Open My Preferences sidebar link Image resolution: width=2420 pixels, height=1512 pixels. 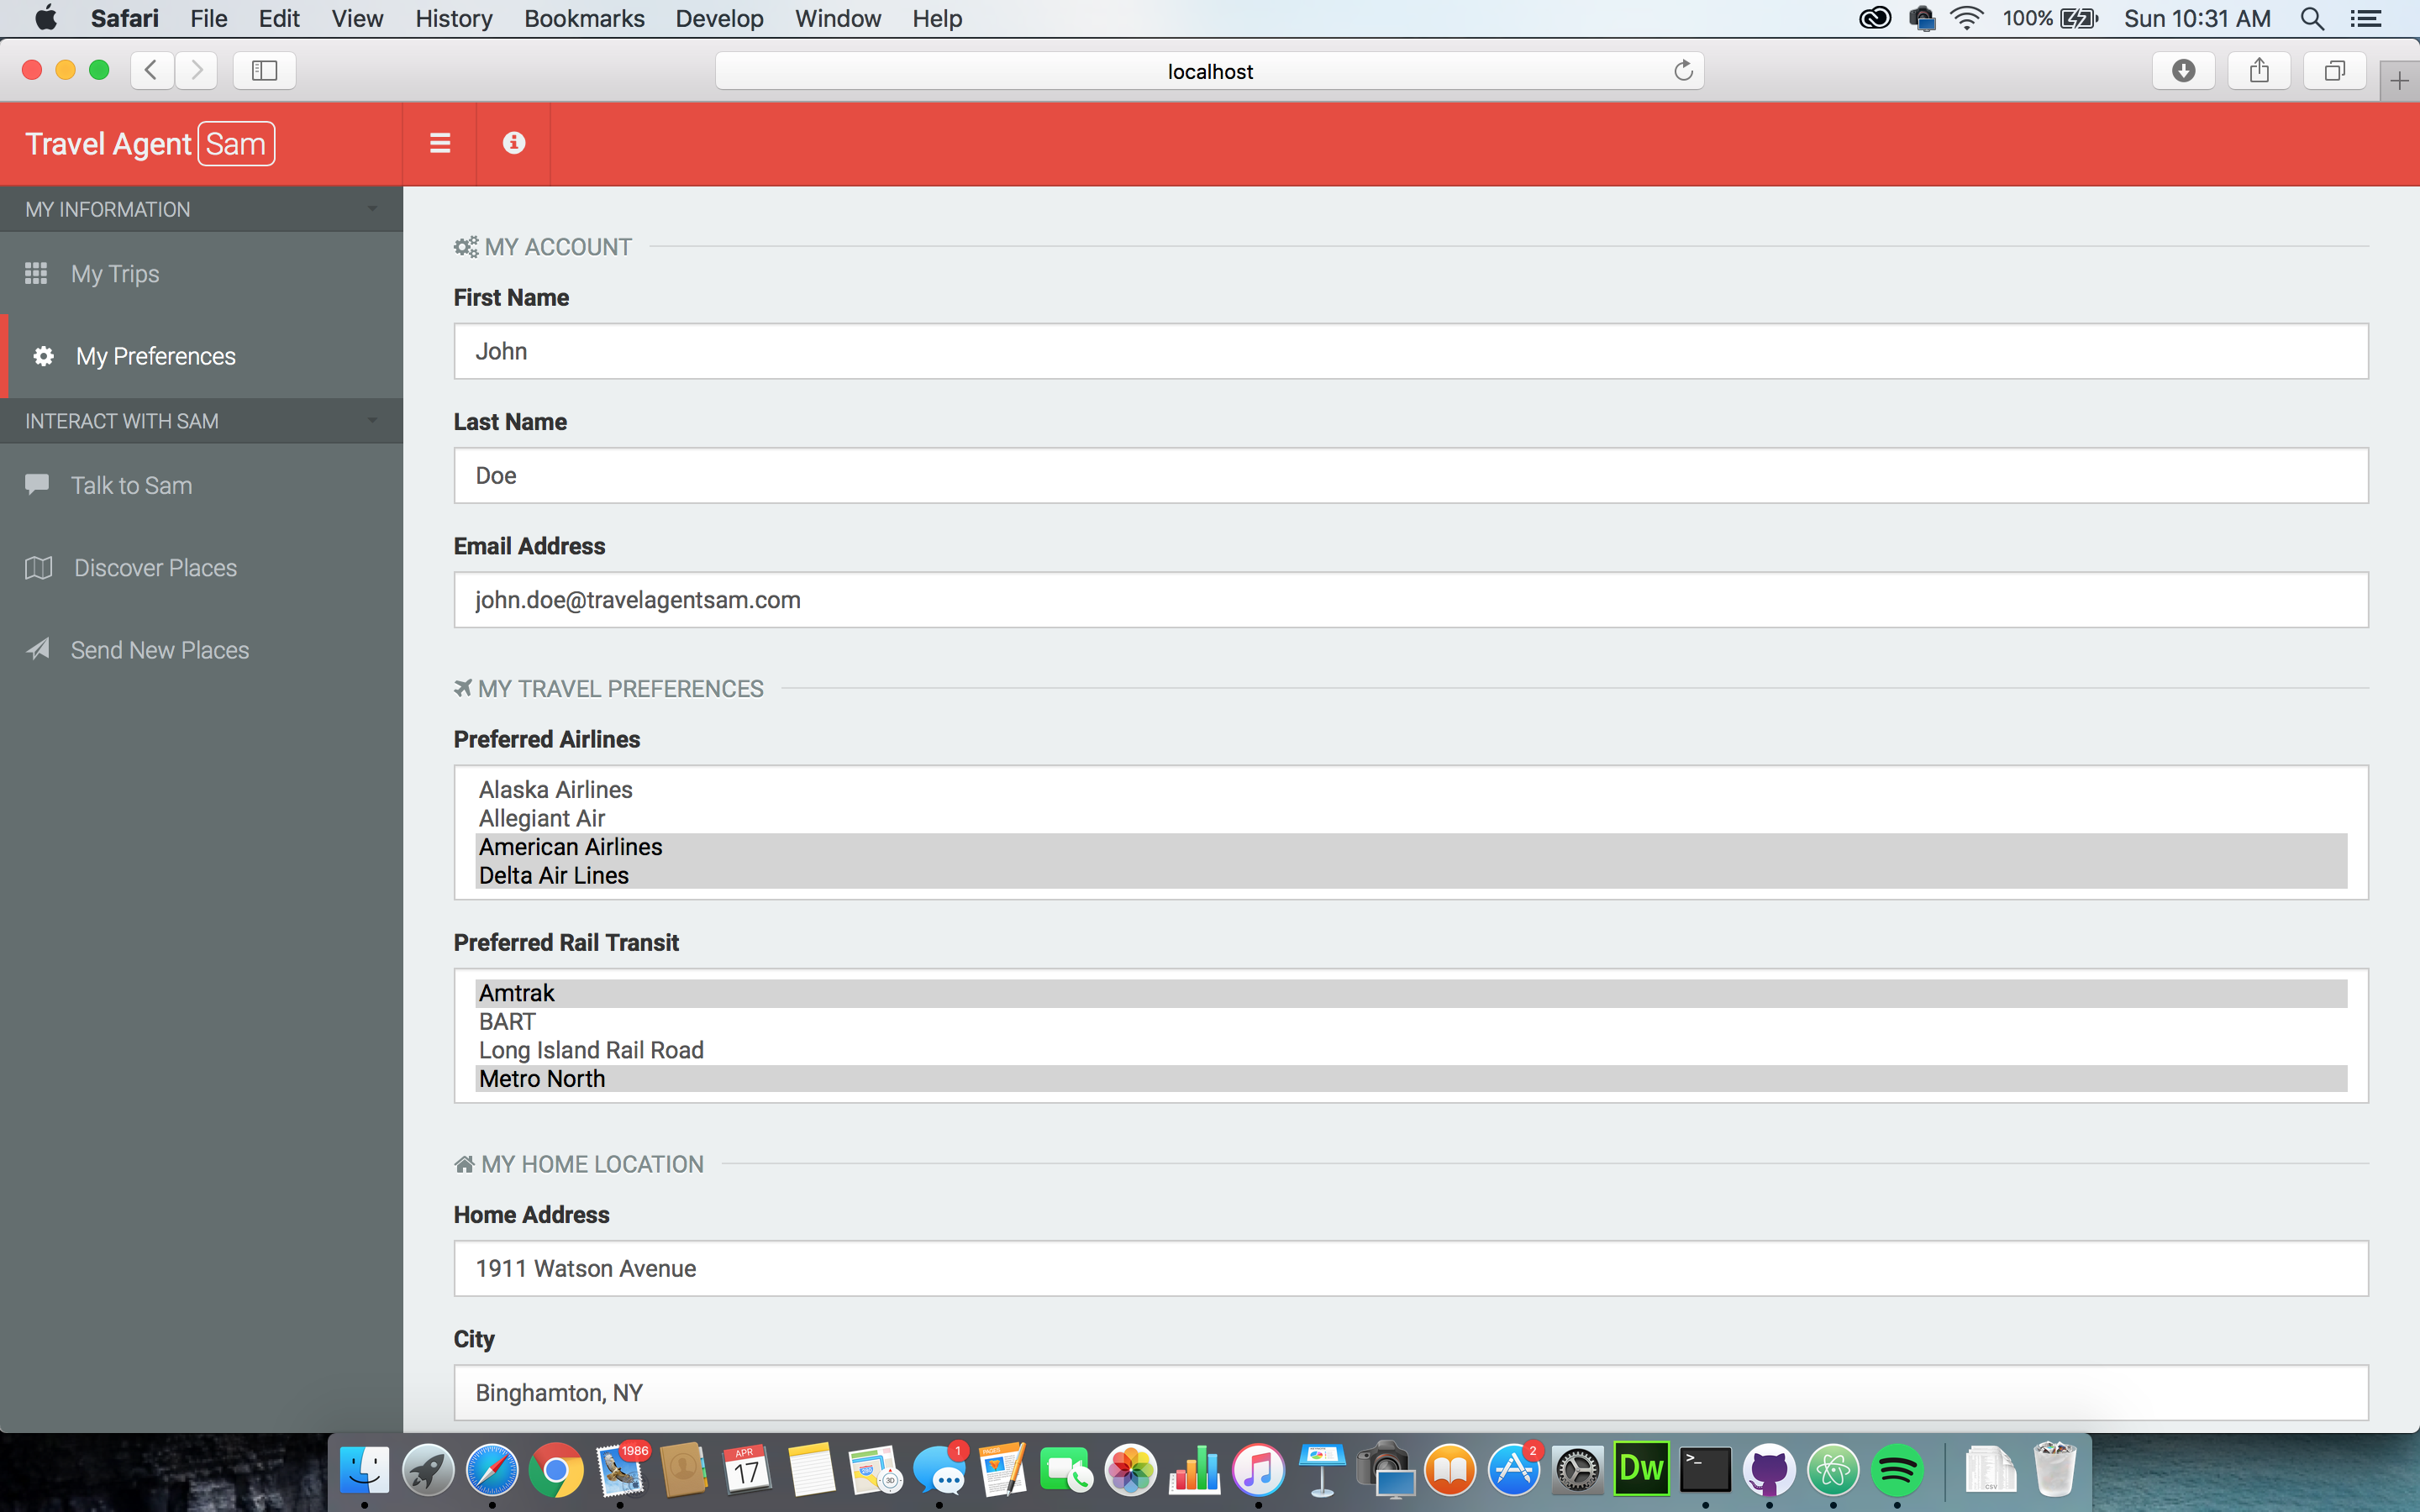[155, 356]
